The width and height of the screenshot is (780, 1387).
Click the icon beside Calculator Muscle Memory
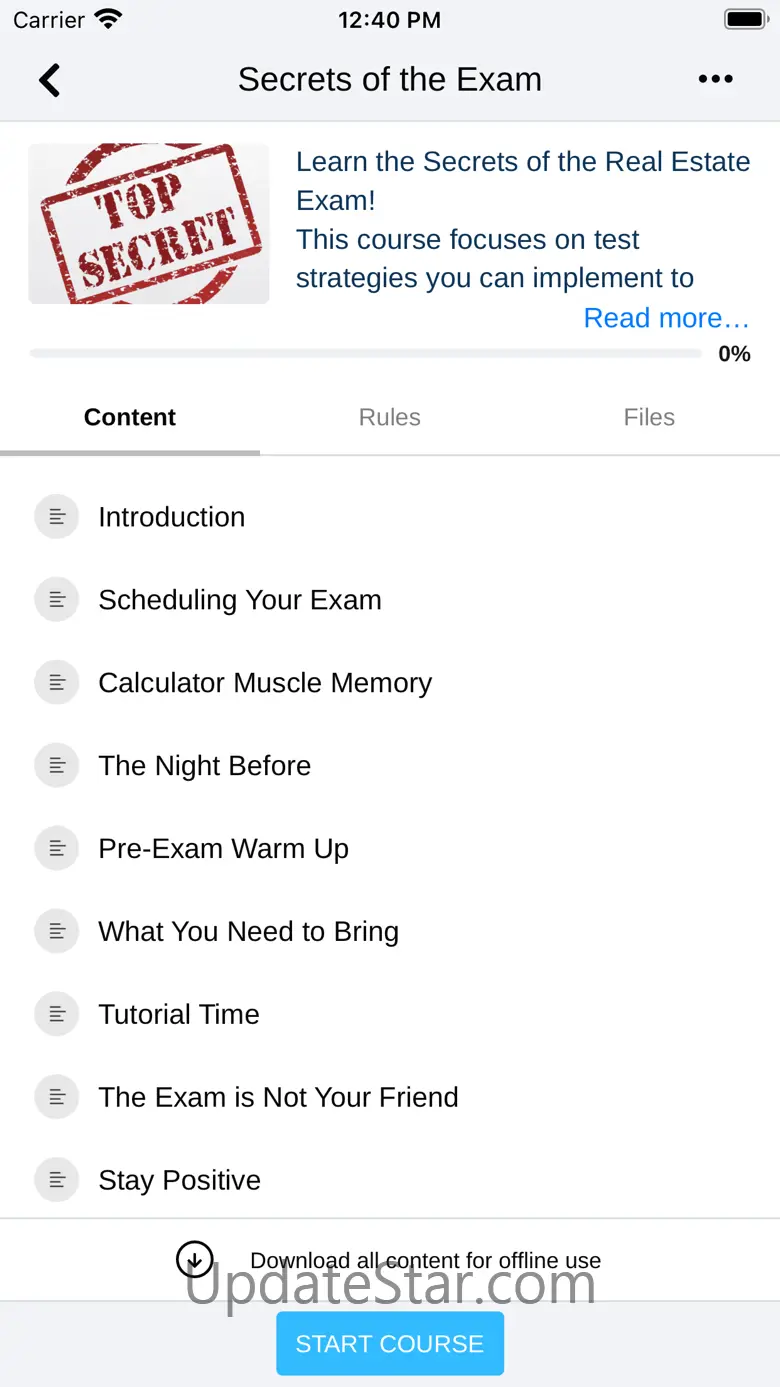click(x=57, y=683)
